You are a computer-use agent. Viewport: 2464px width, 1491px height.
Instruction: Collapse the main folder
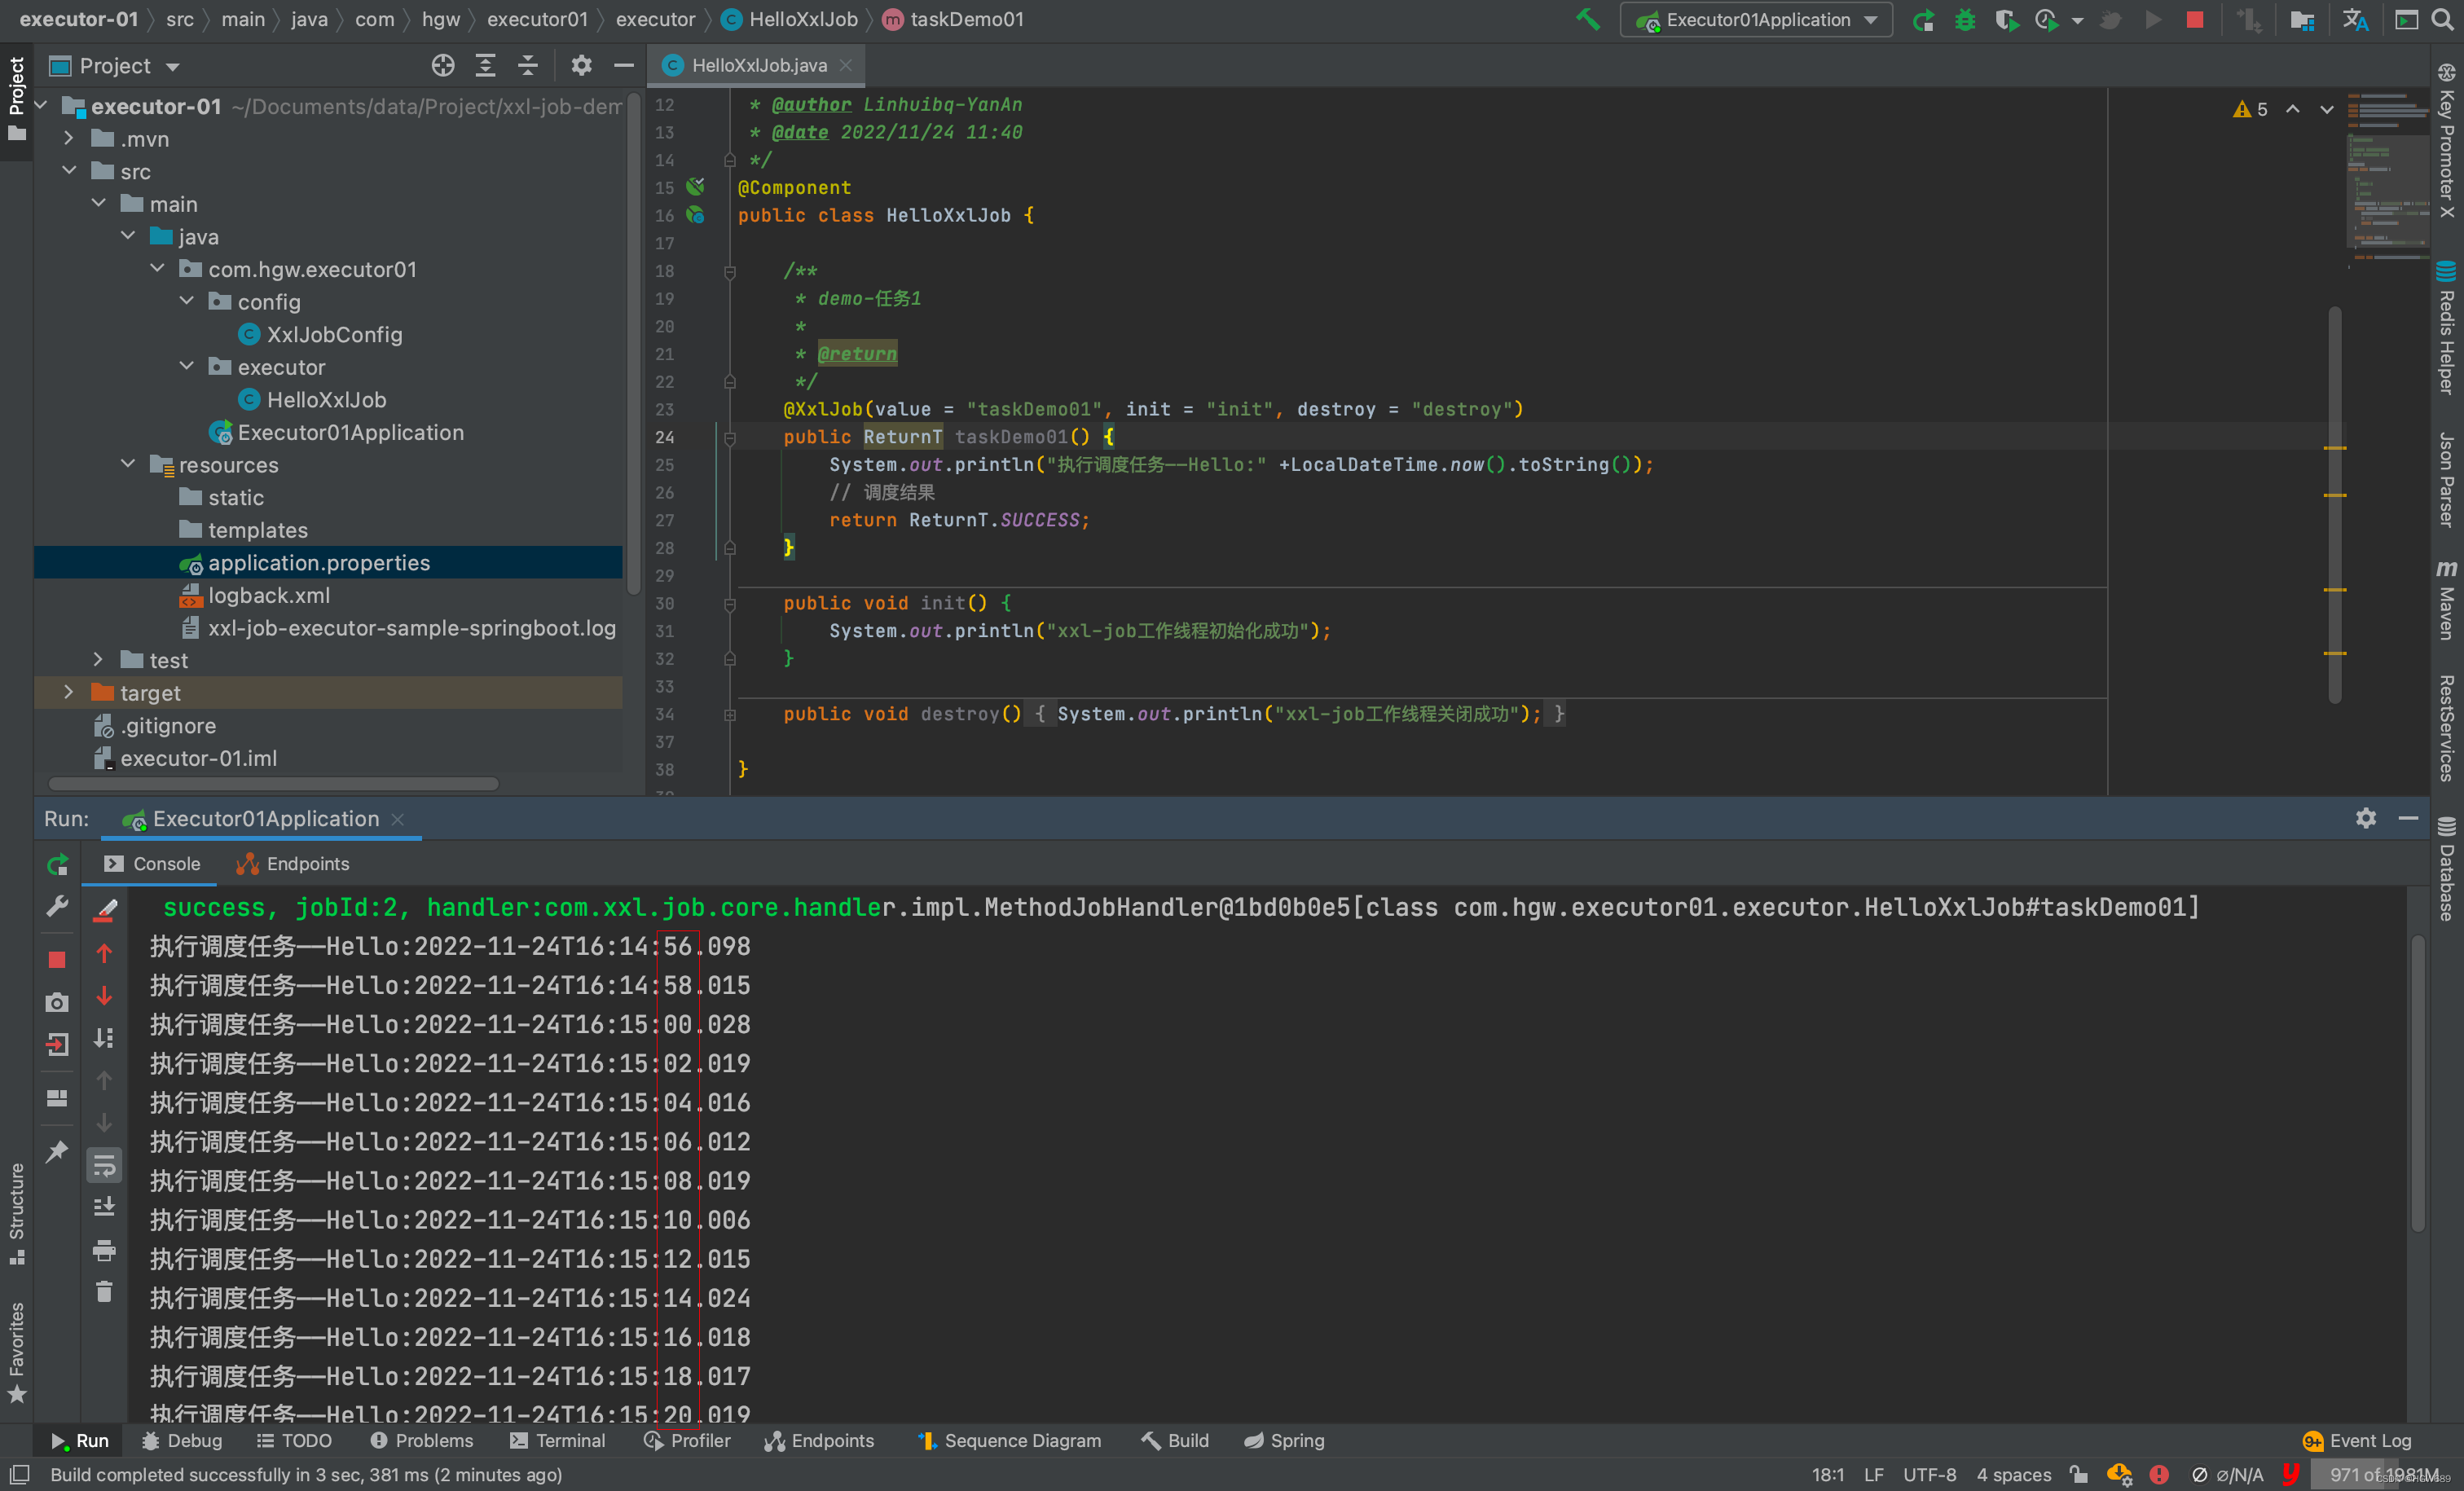click(98, 203)
